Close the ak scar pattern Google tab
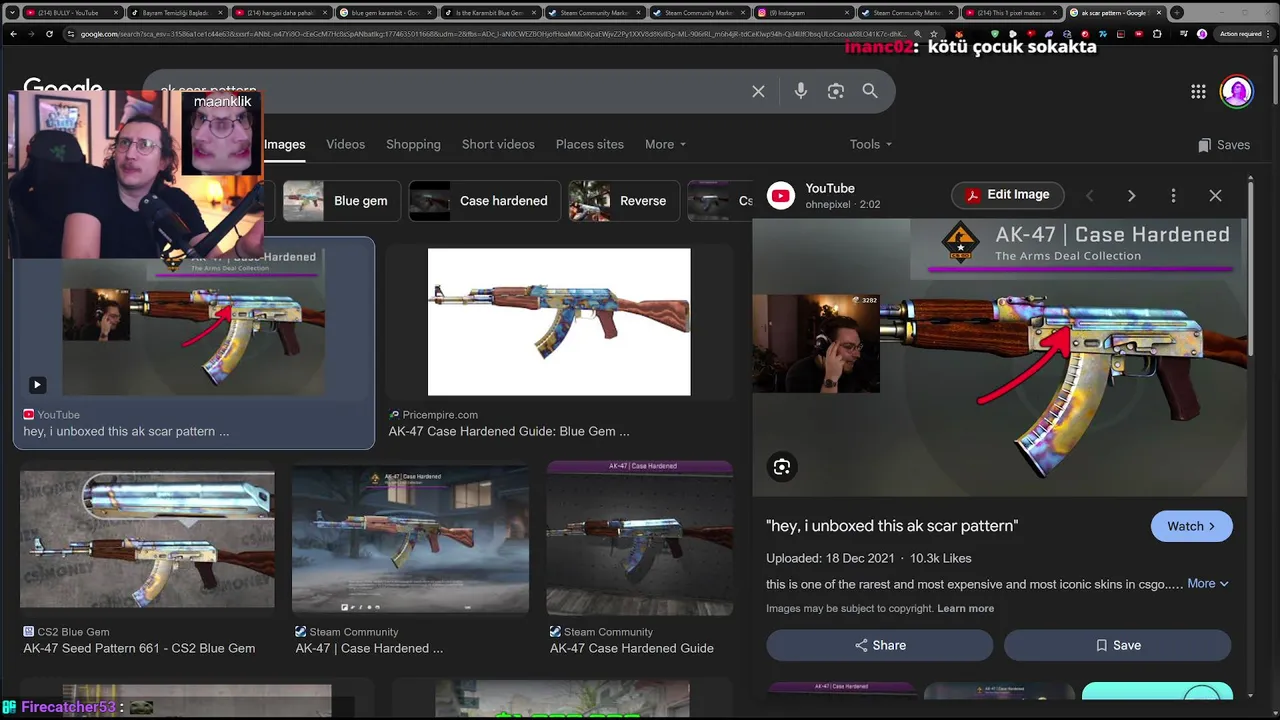This screenshot has height=720, width=1280. pos(1158,13)
